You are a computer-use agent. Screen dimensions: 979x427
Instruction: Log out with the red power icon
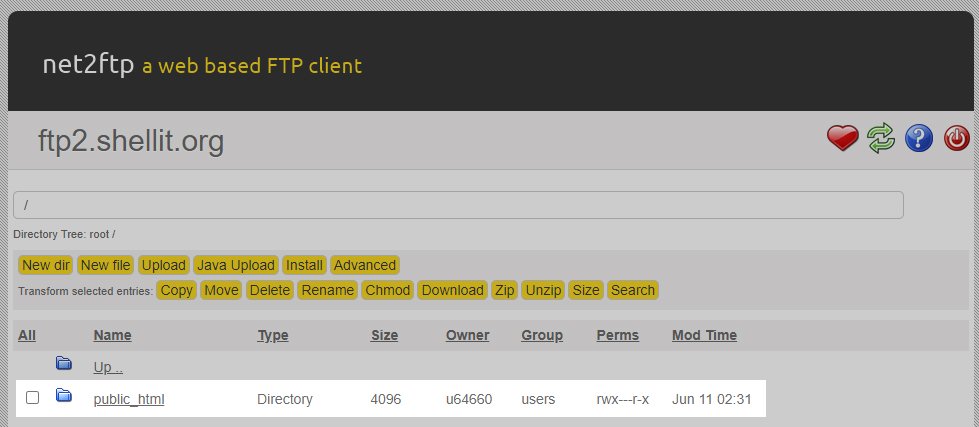(x=957, y=138)
